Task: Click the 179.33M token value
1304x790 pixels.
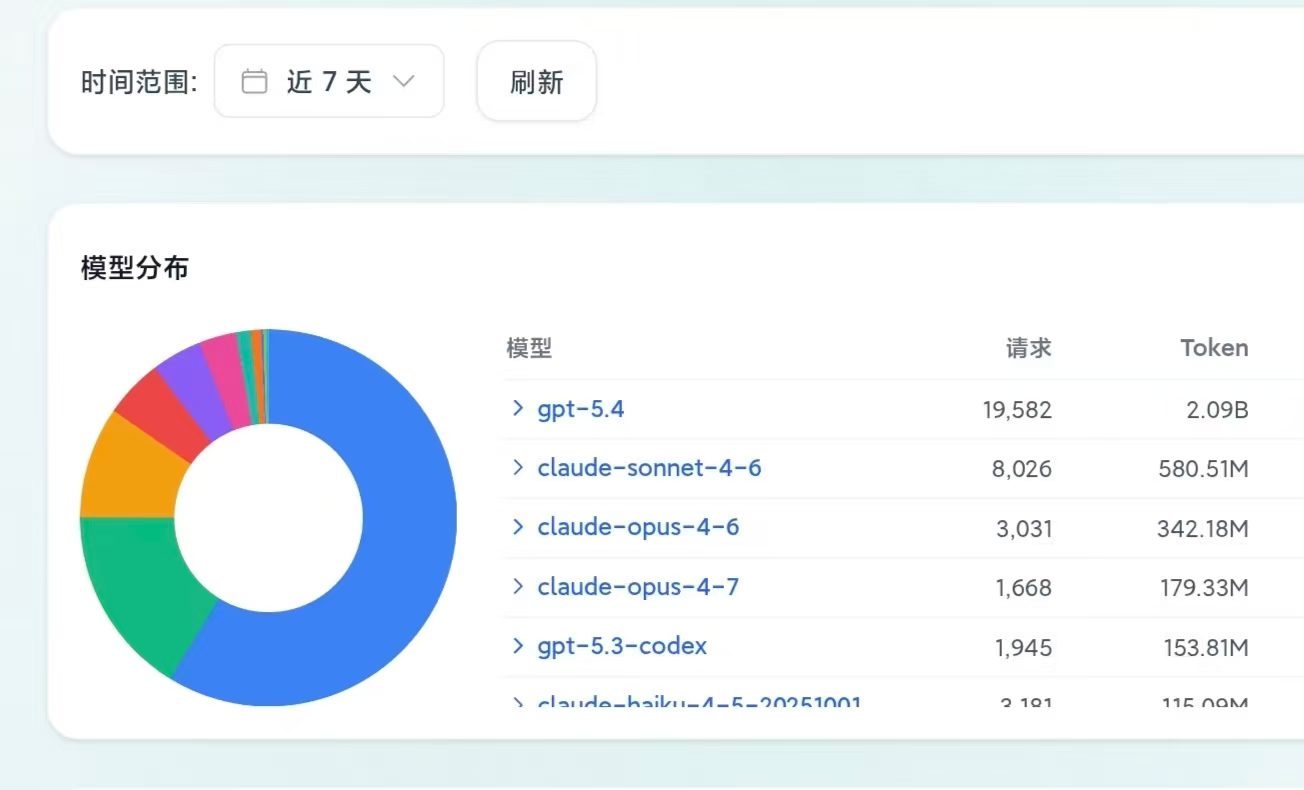Action: pos(1205,588)
